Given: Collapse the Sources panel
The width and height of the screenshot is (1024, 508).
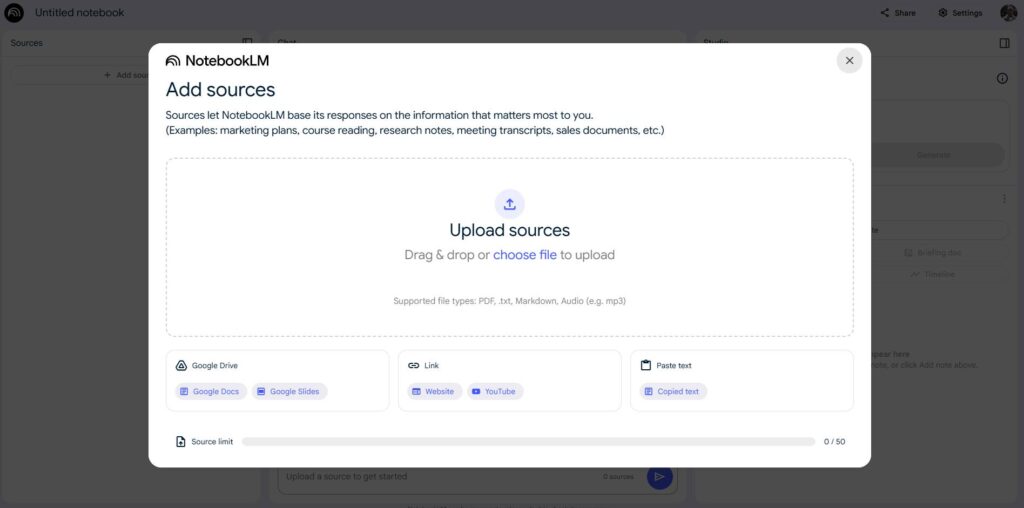Looking at the screenshot, I should (x=248, y=43).
